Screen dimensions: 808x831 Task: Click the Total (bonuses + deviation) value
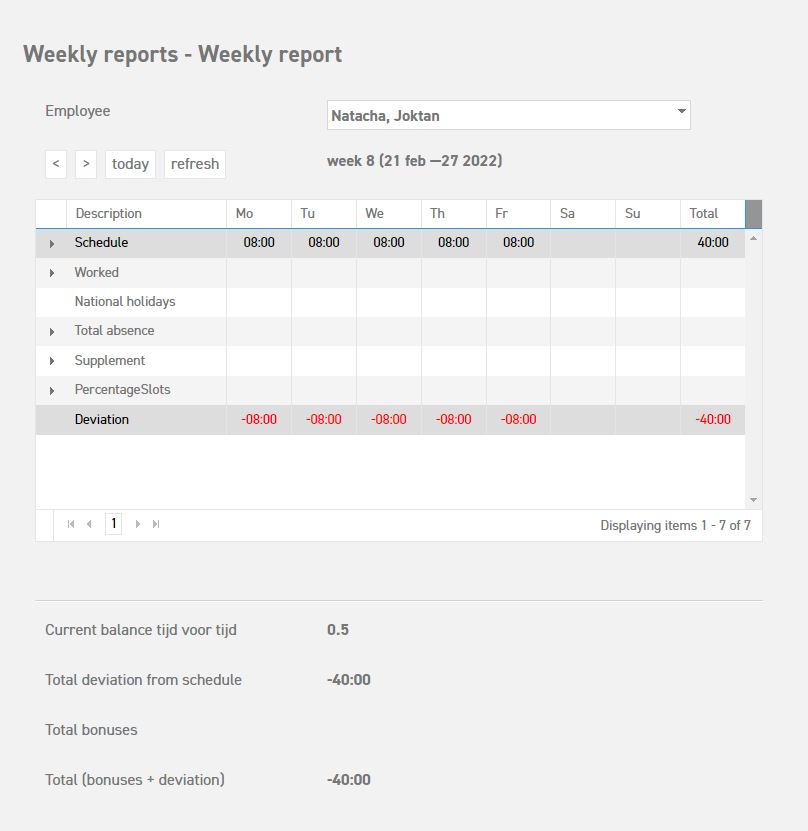point(349,780)
